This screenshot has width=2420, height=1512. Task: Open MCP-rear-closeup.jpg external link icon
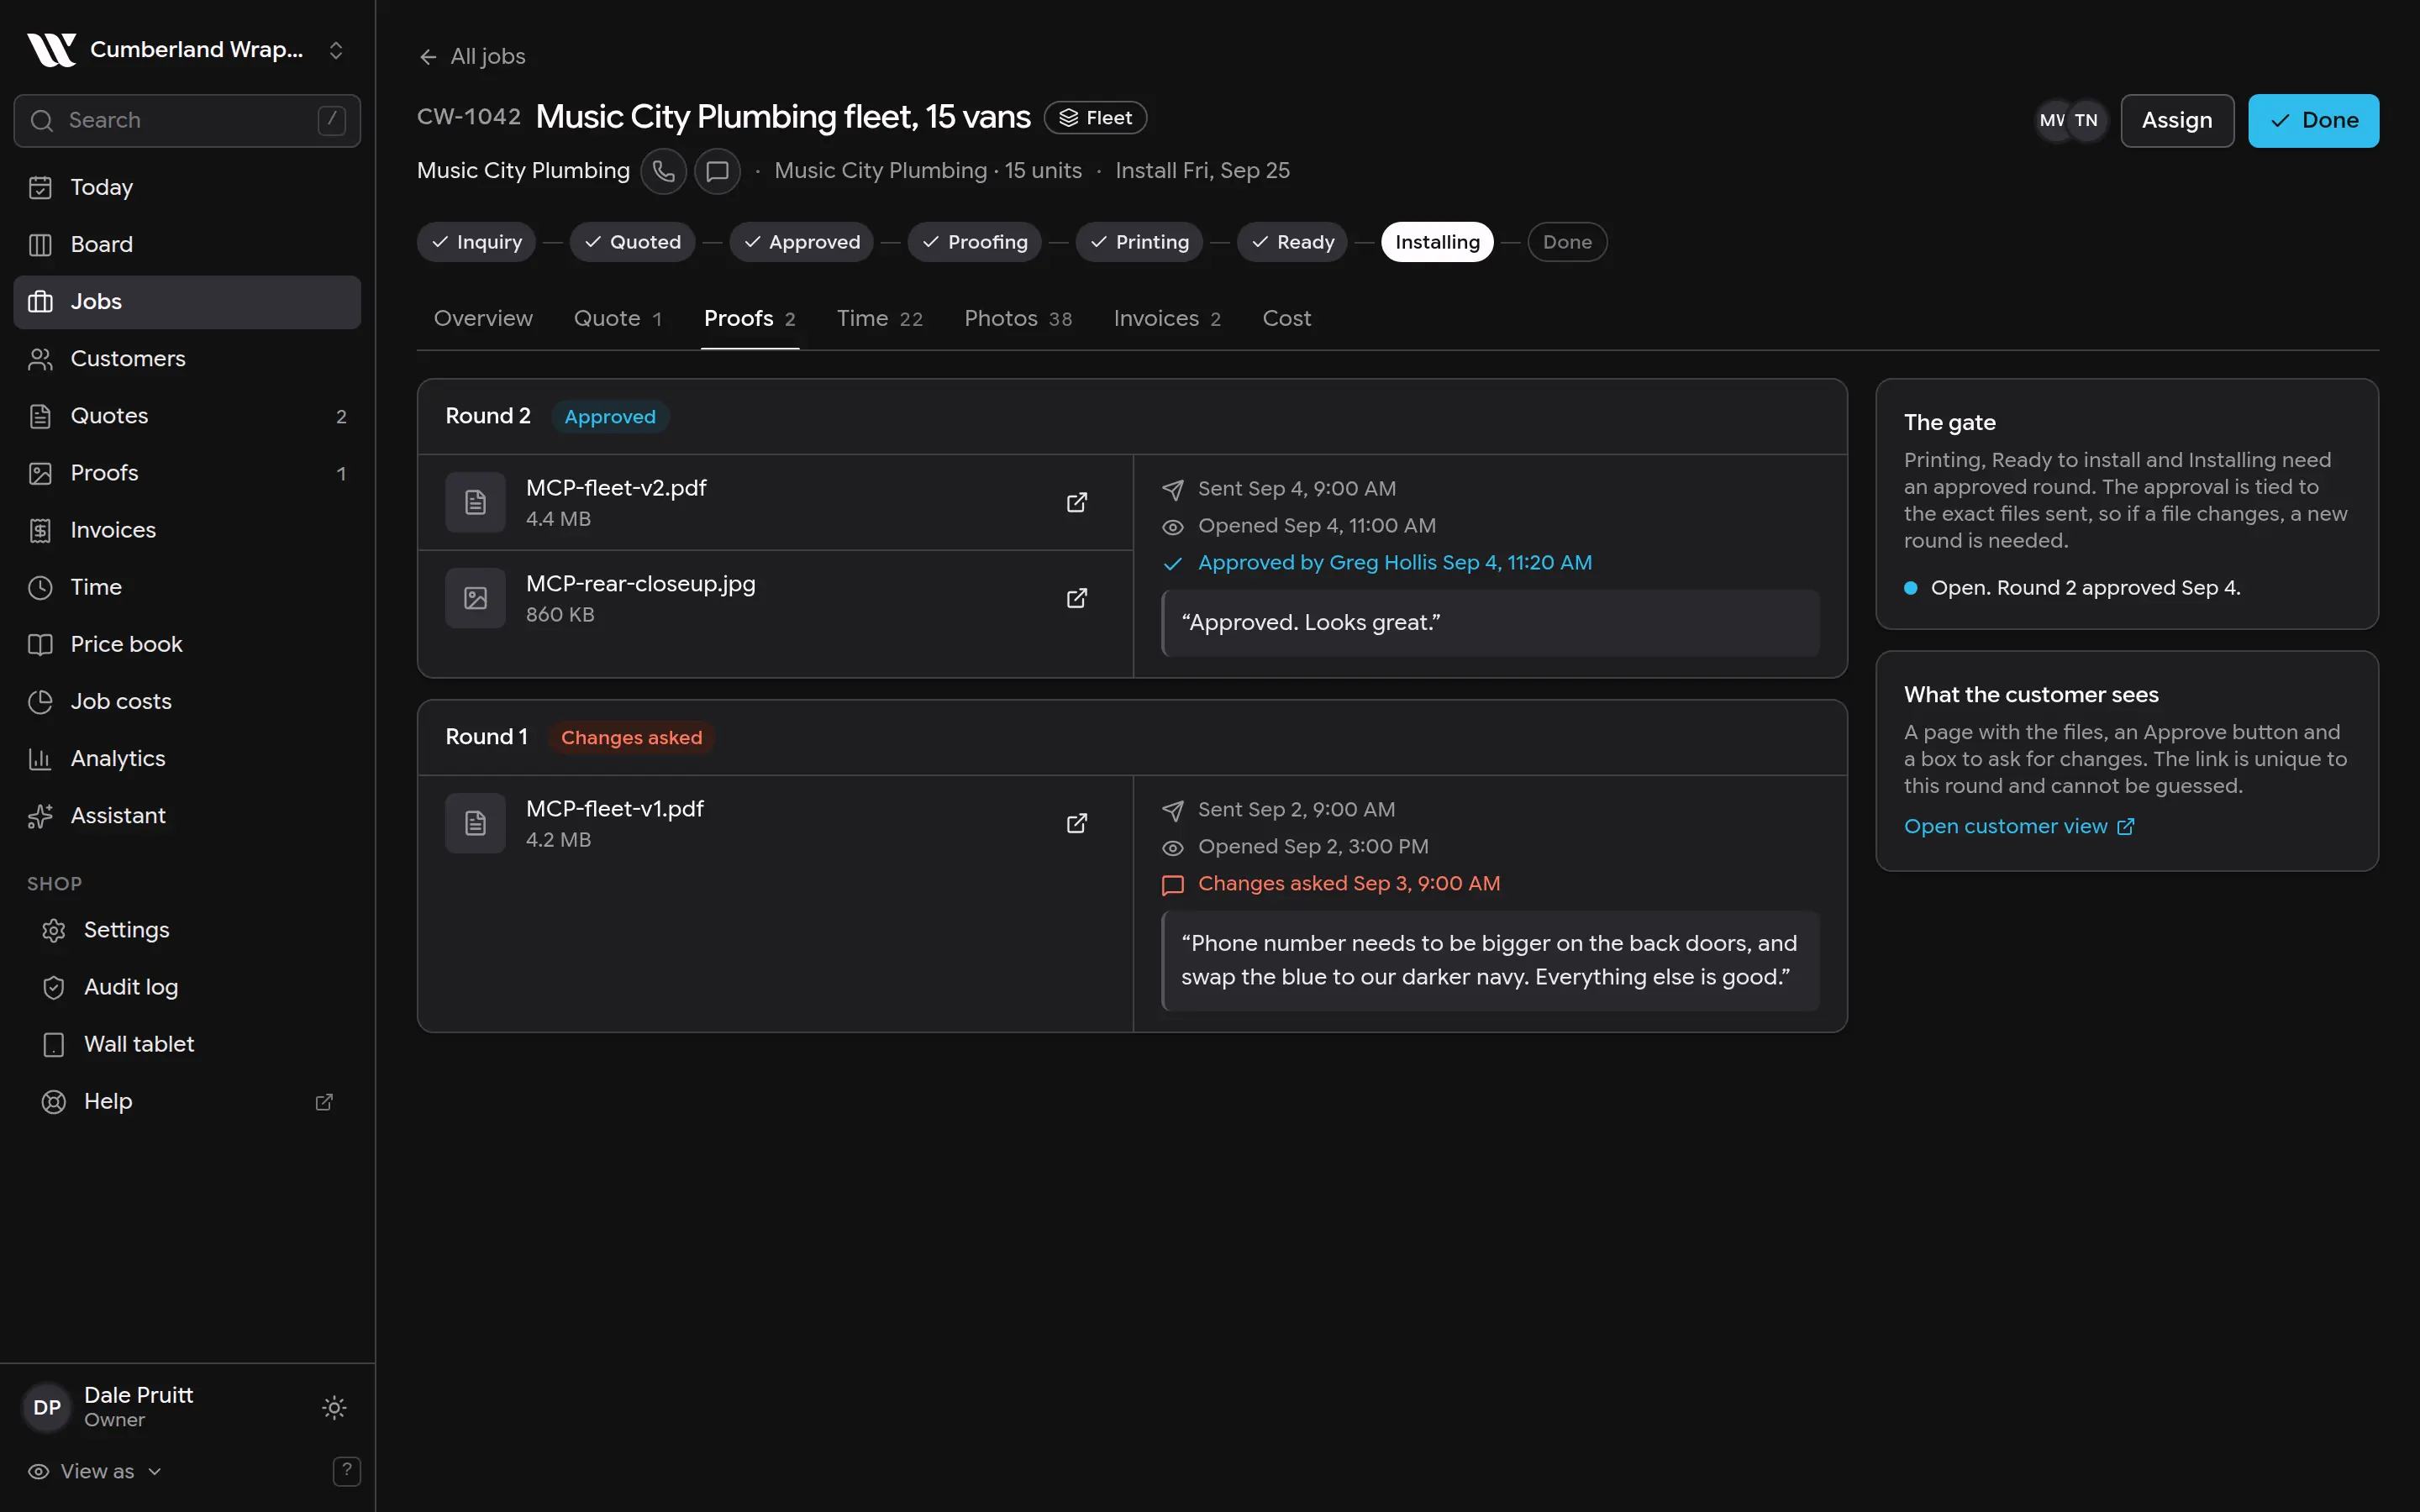pyautogui.click(x=1076, y=598)
